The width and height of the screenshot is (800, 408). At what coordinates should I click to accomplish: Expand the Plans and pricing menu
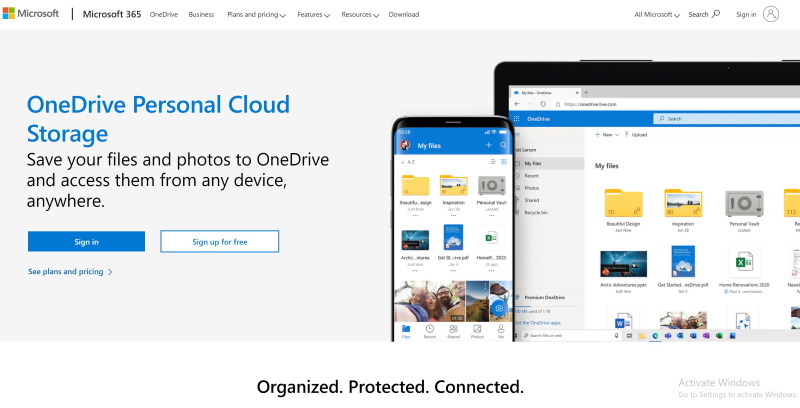pos(256,14)
